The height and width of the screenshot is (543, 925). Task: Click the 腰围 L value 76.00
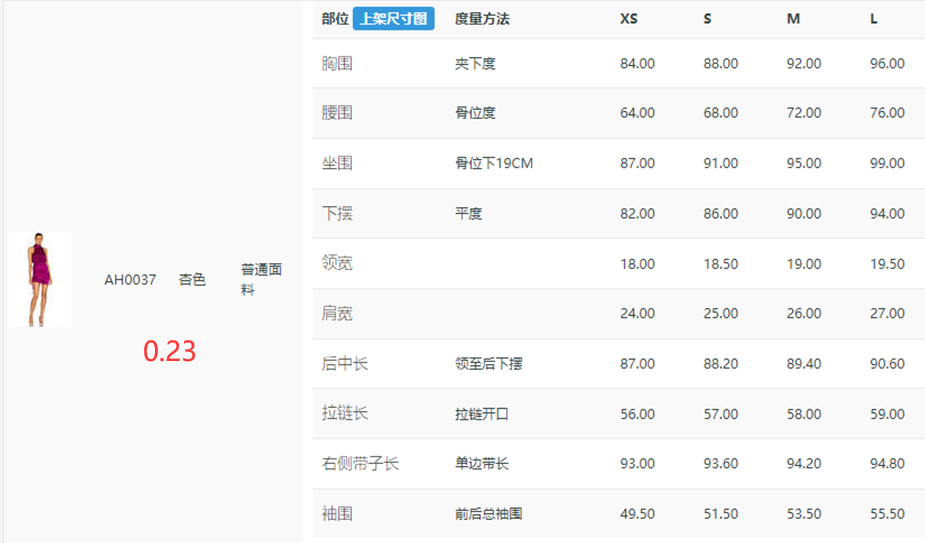pyautogui.click(x=887, y=113)
